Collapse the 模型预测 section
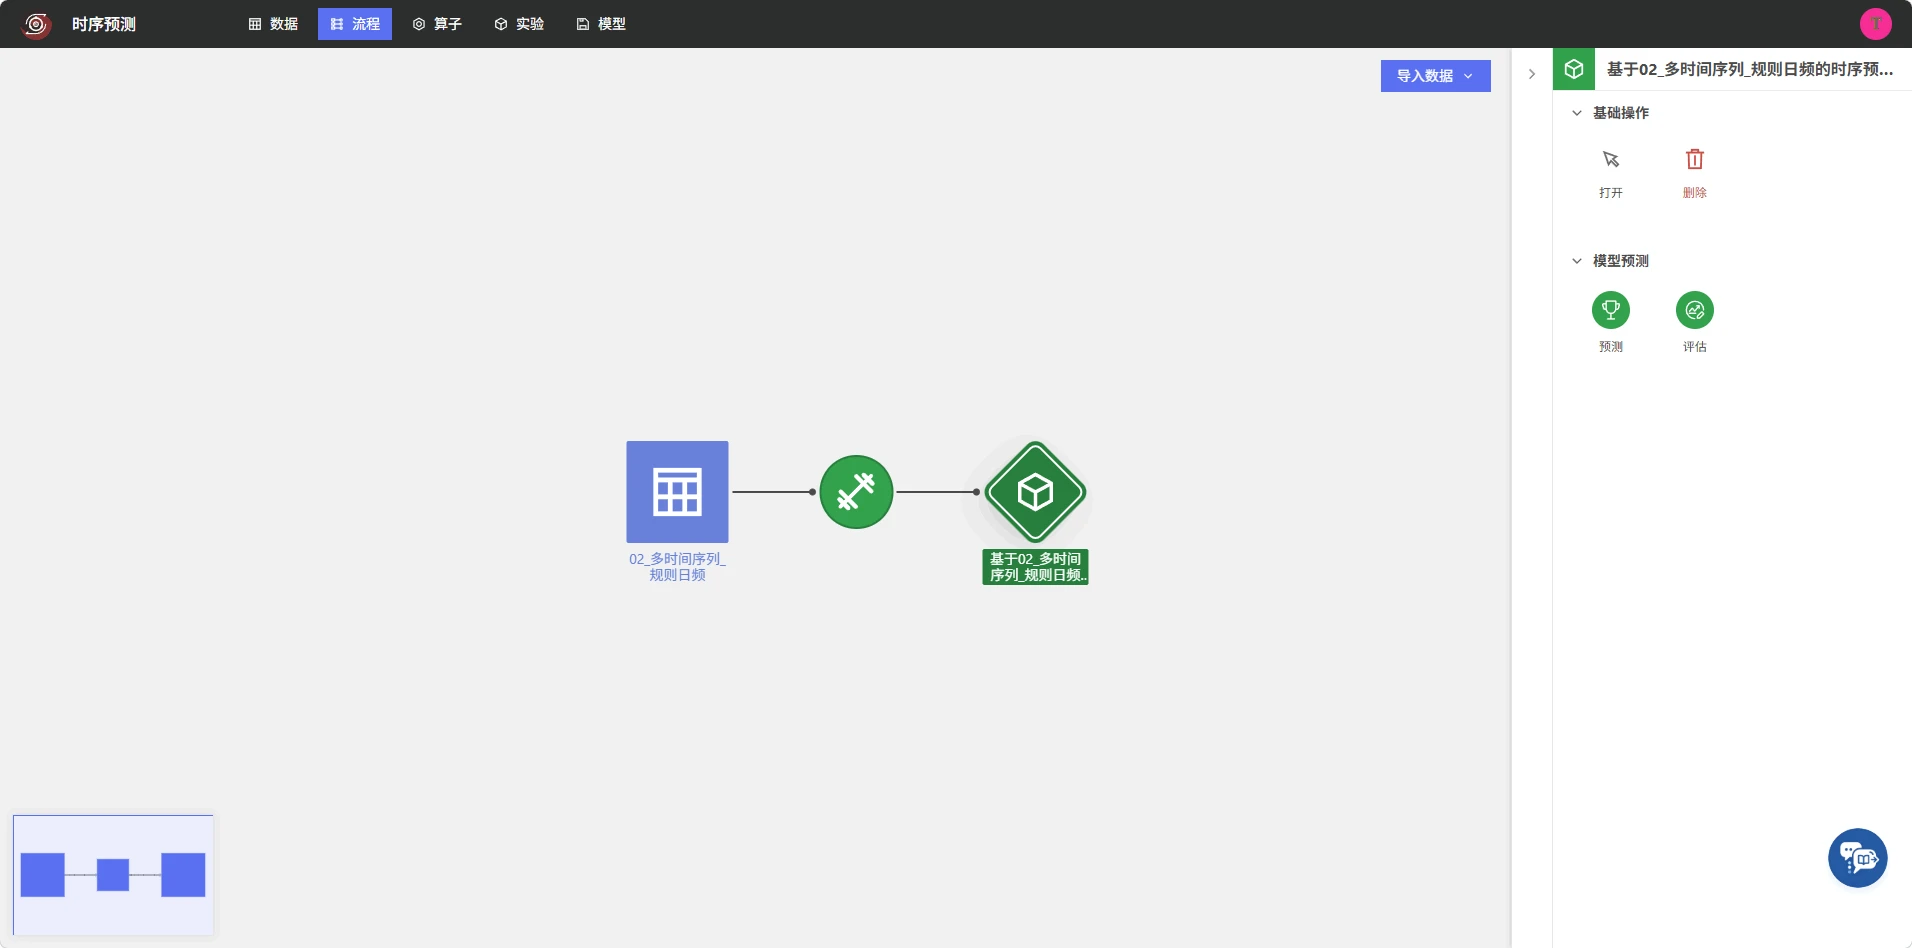 point(1577,261)
